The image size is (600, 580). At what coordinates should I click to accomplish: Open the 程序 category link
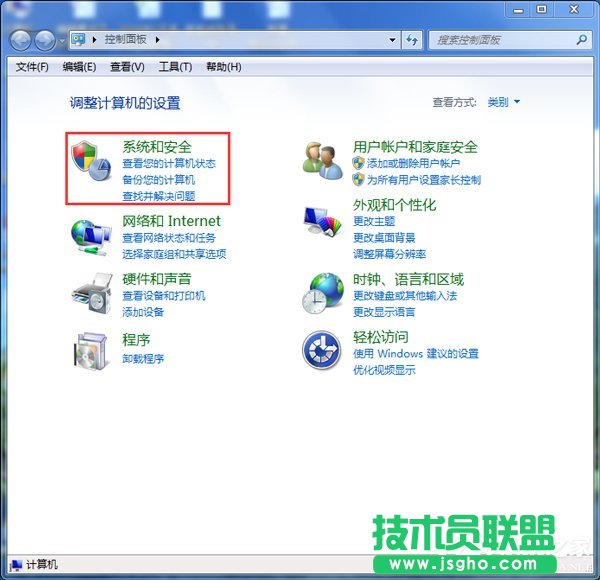136,339
